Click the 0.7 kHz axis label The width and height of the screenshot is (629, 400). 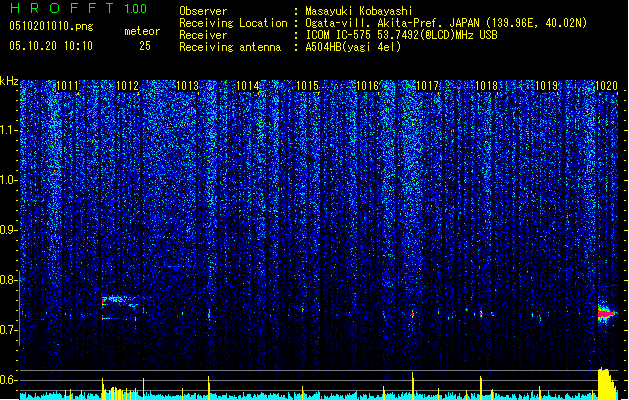click(9, 330)
